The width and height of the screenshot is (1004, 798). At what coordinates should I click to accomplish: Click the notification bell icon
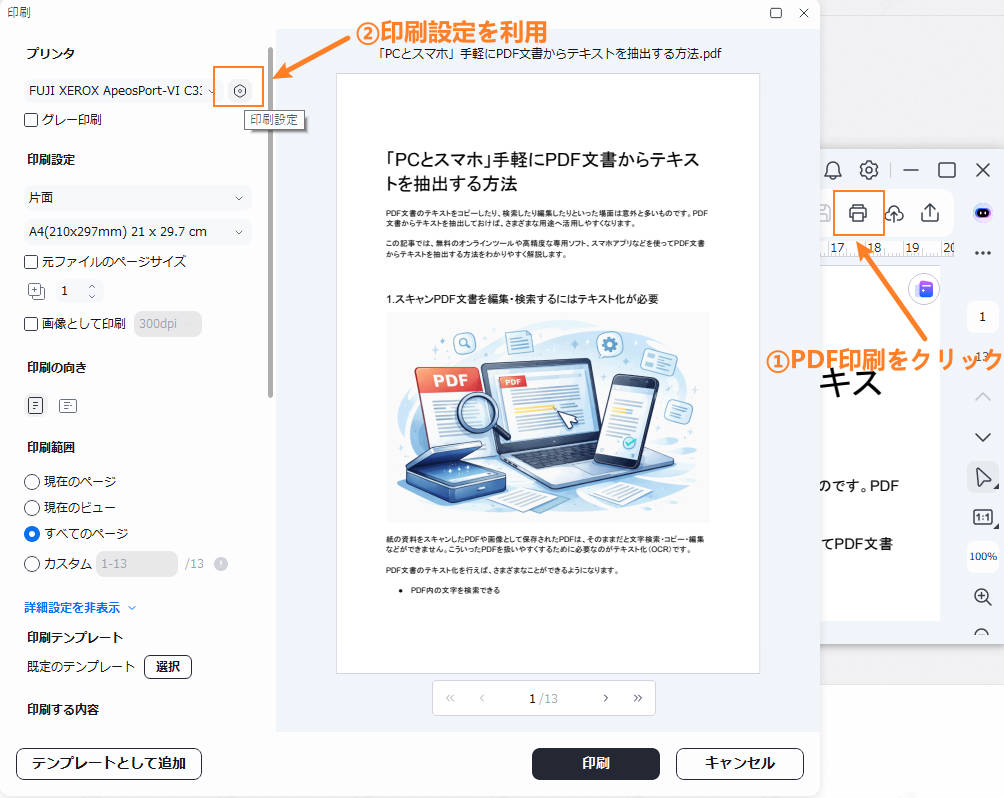point(832,170)
